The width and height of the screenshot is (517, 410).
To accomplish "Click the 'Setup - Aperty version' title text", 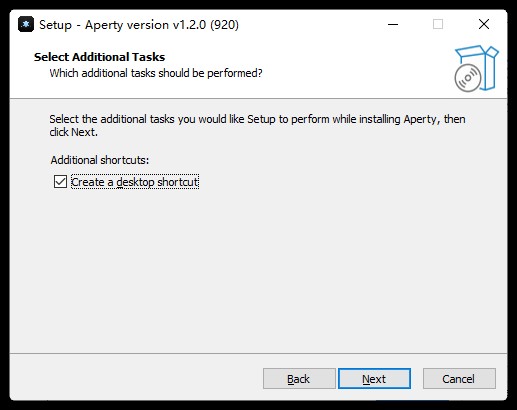I will [104, 25].
